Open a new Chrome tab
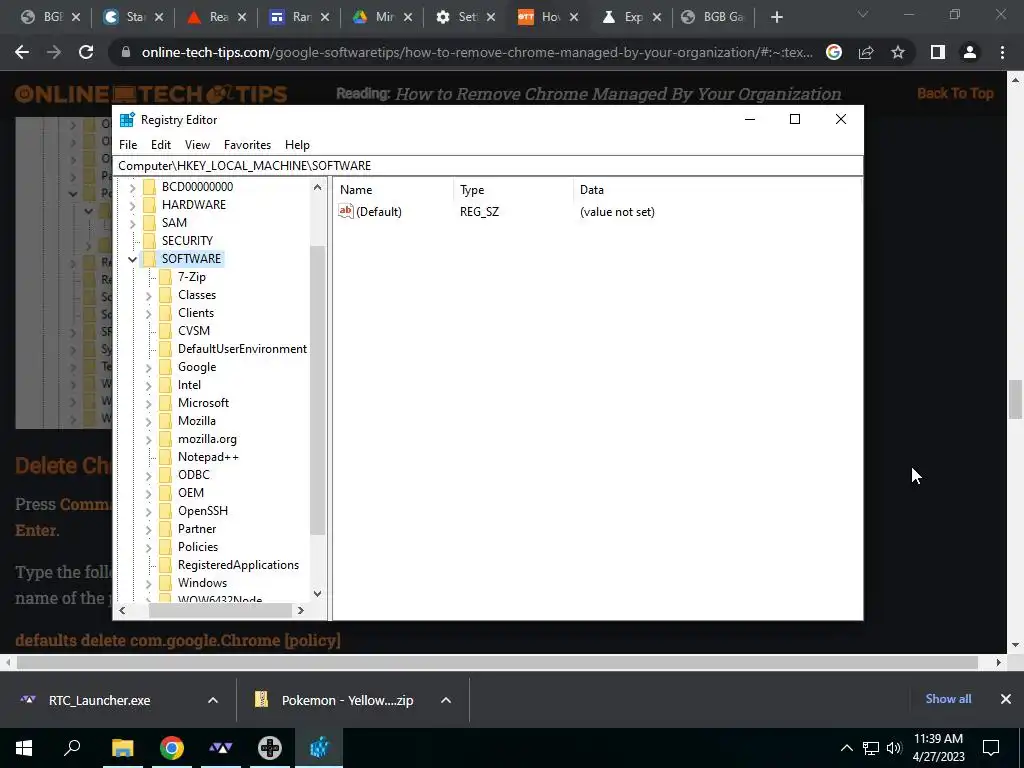Image resolution: width=1024 pixels, height=768 pixels. (x=776, y=17)
